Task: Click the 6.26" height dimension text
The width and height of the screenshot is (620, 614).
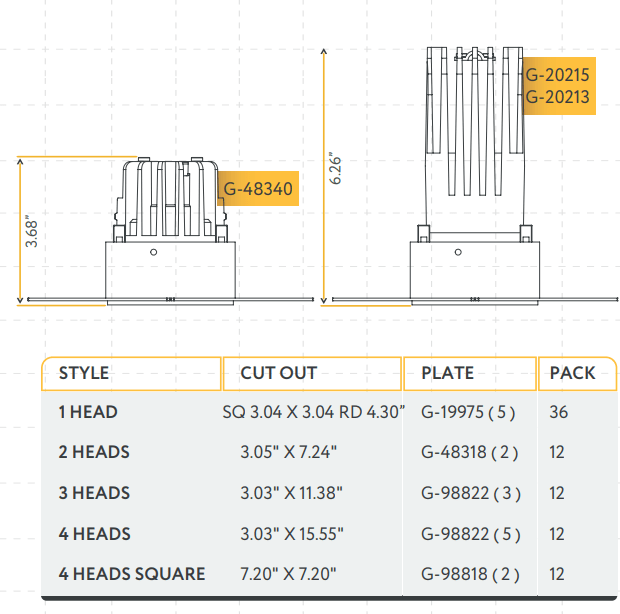Action: 336,170
